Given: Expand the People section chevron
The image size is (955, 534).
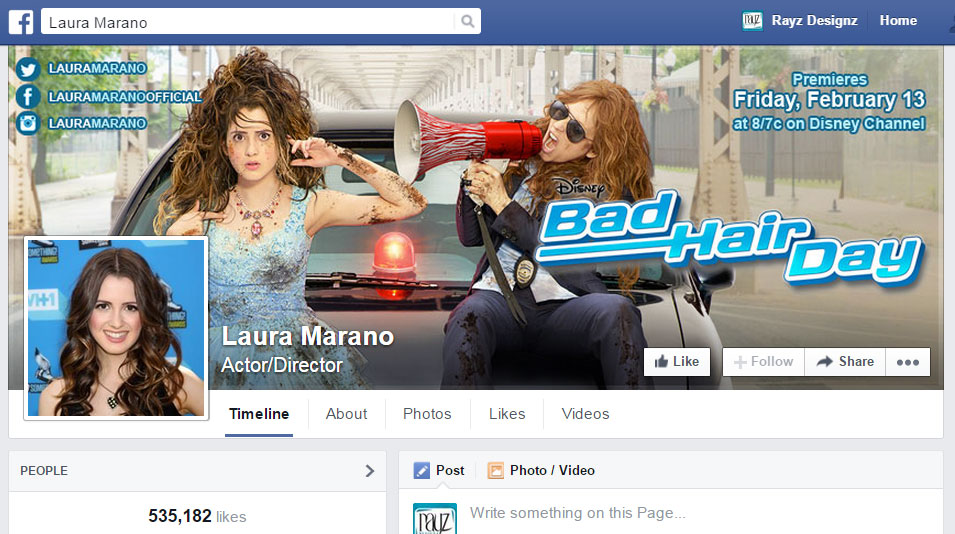Looking at the screenshot, I should pos(369,471).
